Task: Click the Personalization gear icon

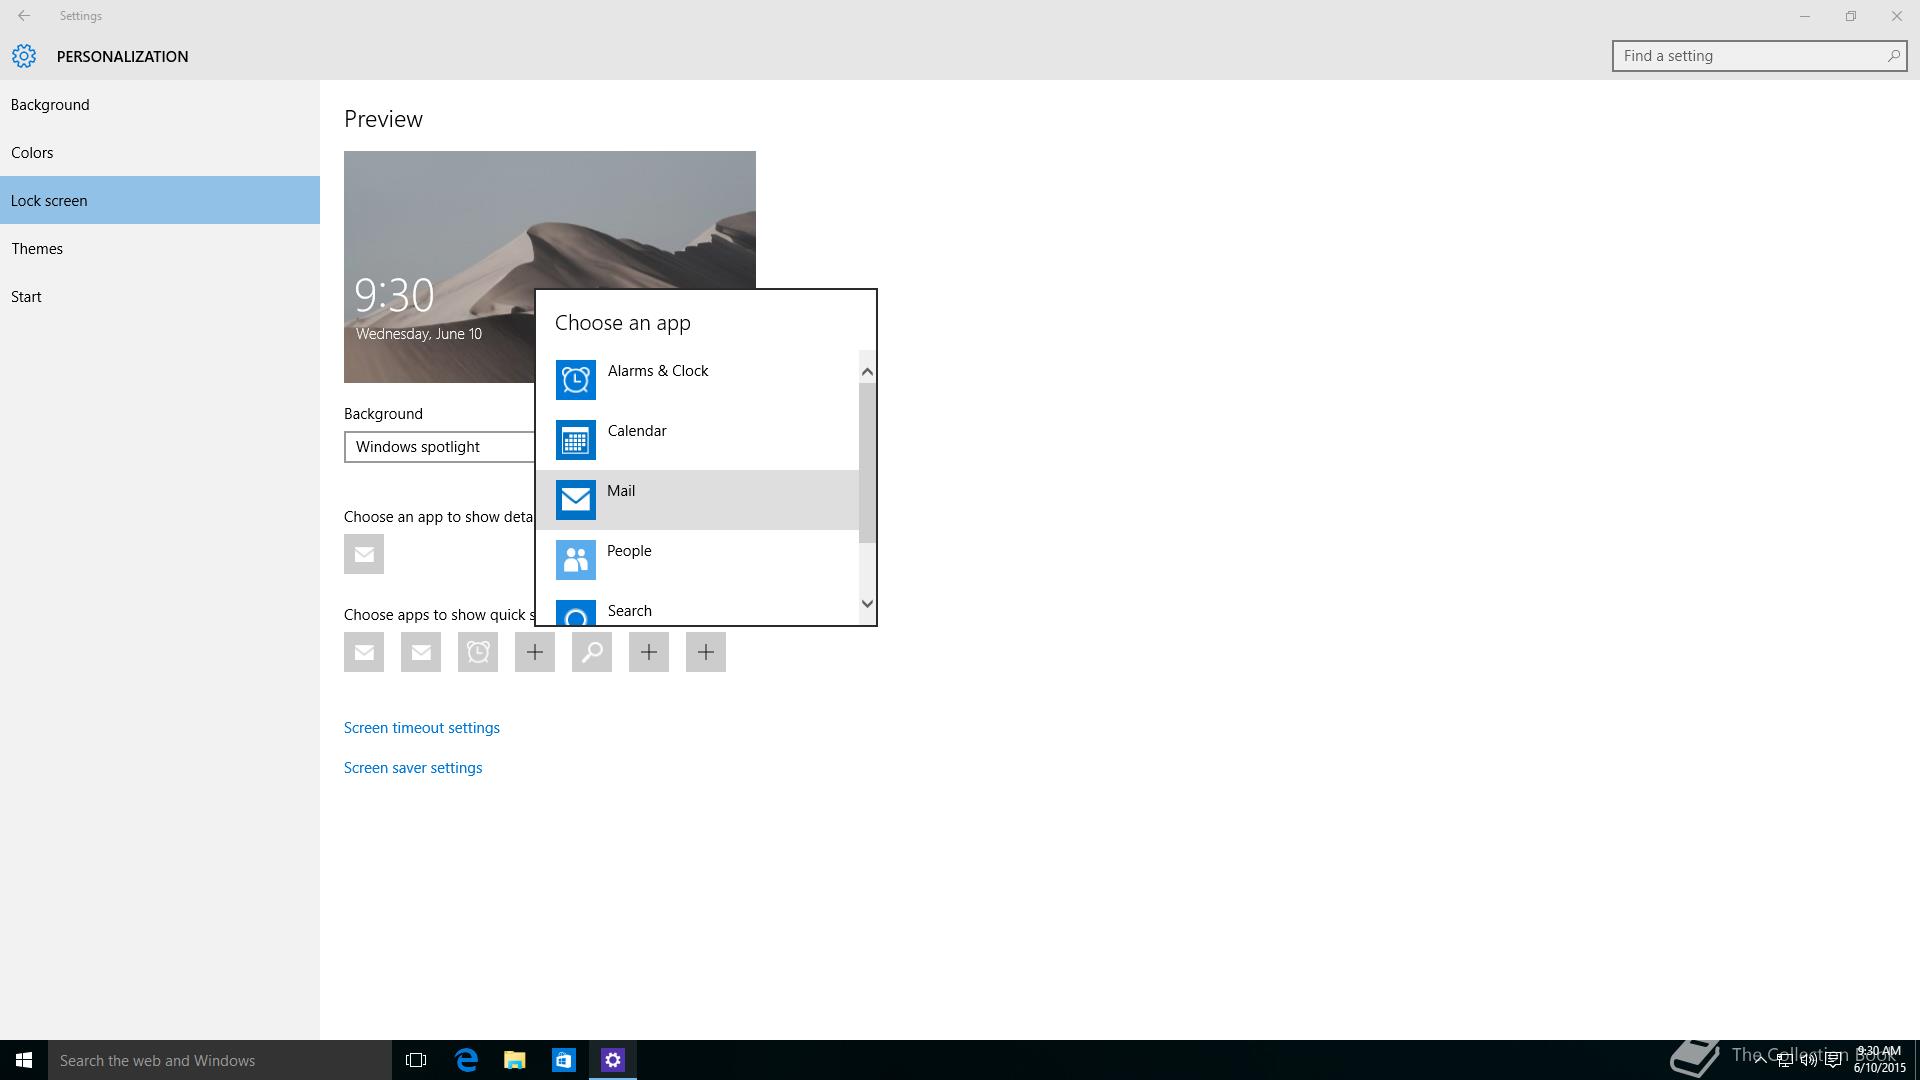Action: pyautogui.click(x=24, y=56)
